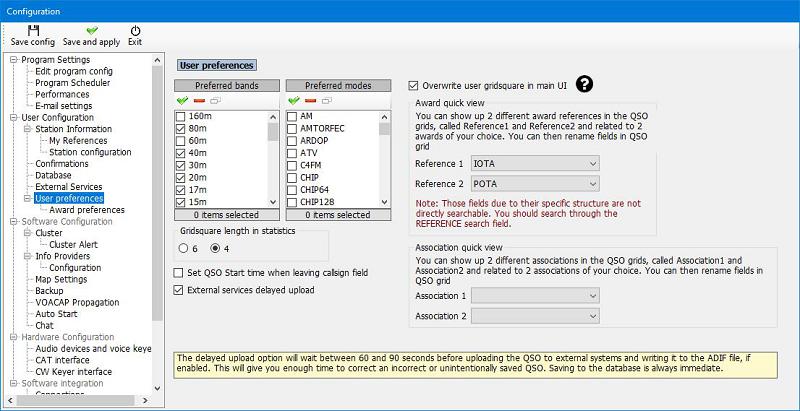Click the Save and apply icon
The width and height of the screenshot is (800, 411).
92,31
